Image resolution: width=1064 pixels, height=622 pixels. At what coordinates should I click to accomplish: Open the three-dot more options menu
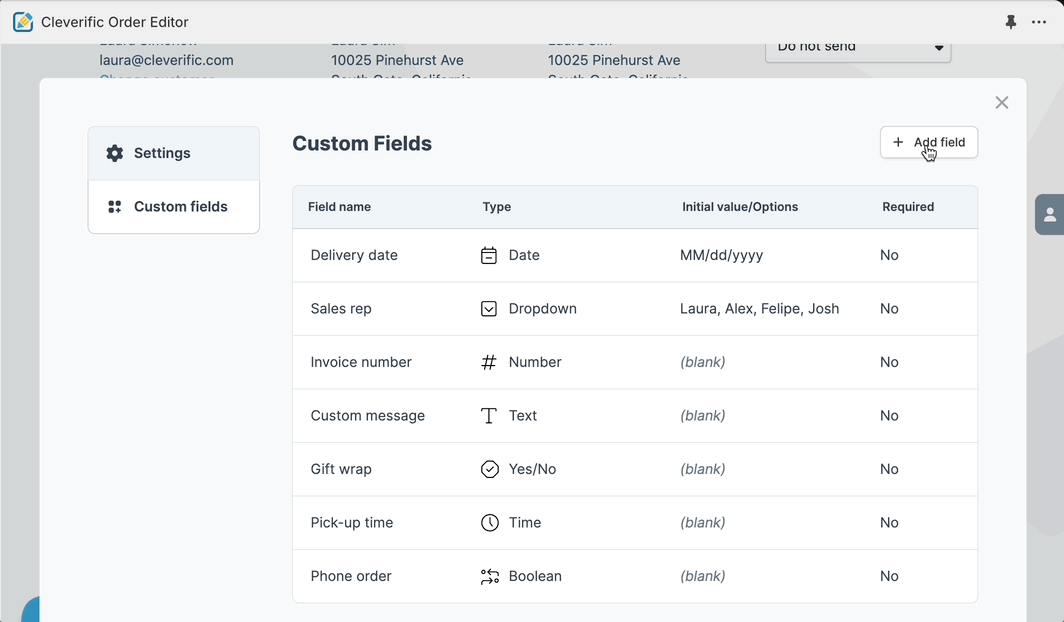tap(1039, 22)
